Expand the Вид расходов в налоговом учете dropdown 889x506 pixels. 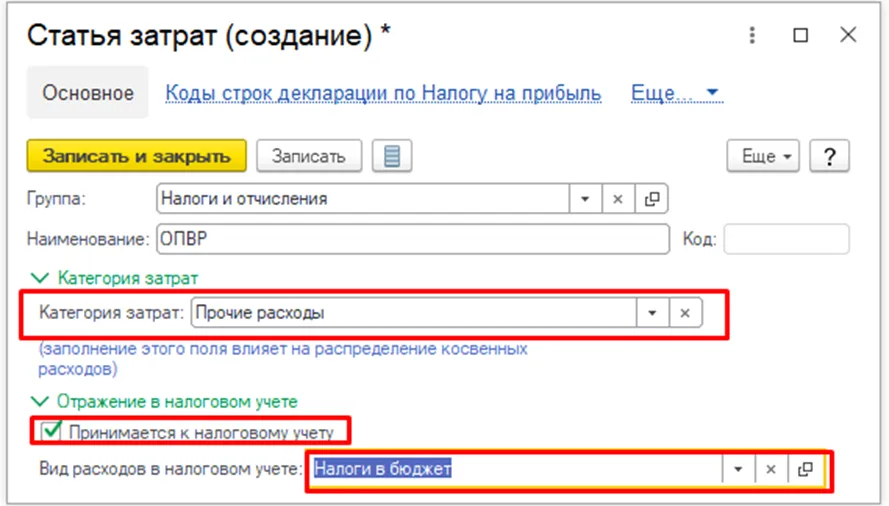coord(738,469)
